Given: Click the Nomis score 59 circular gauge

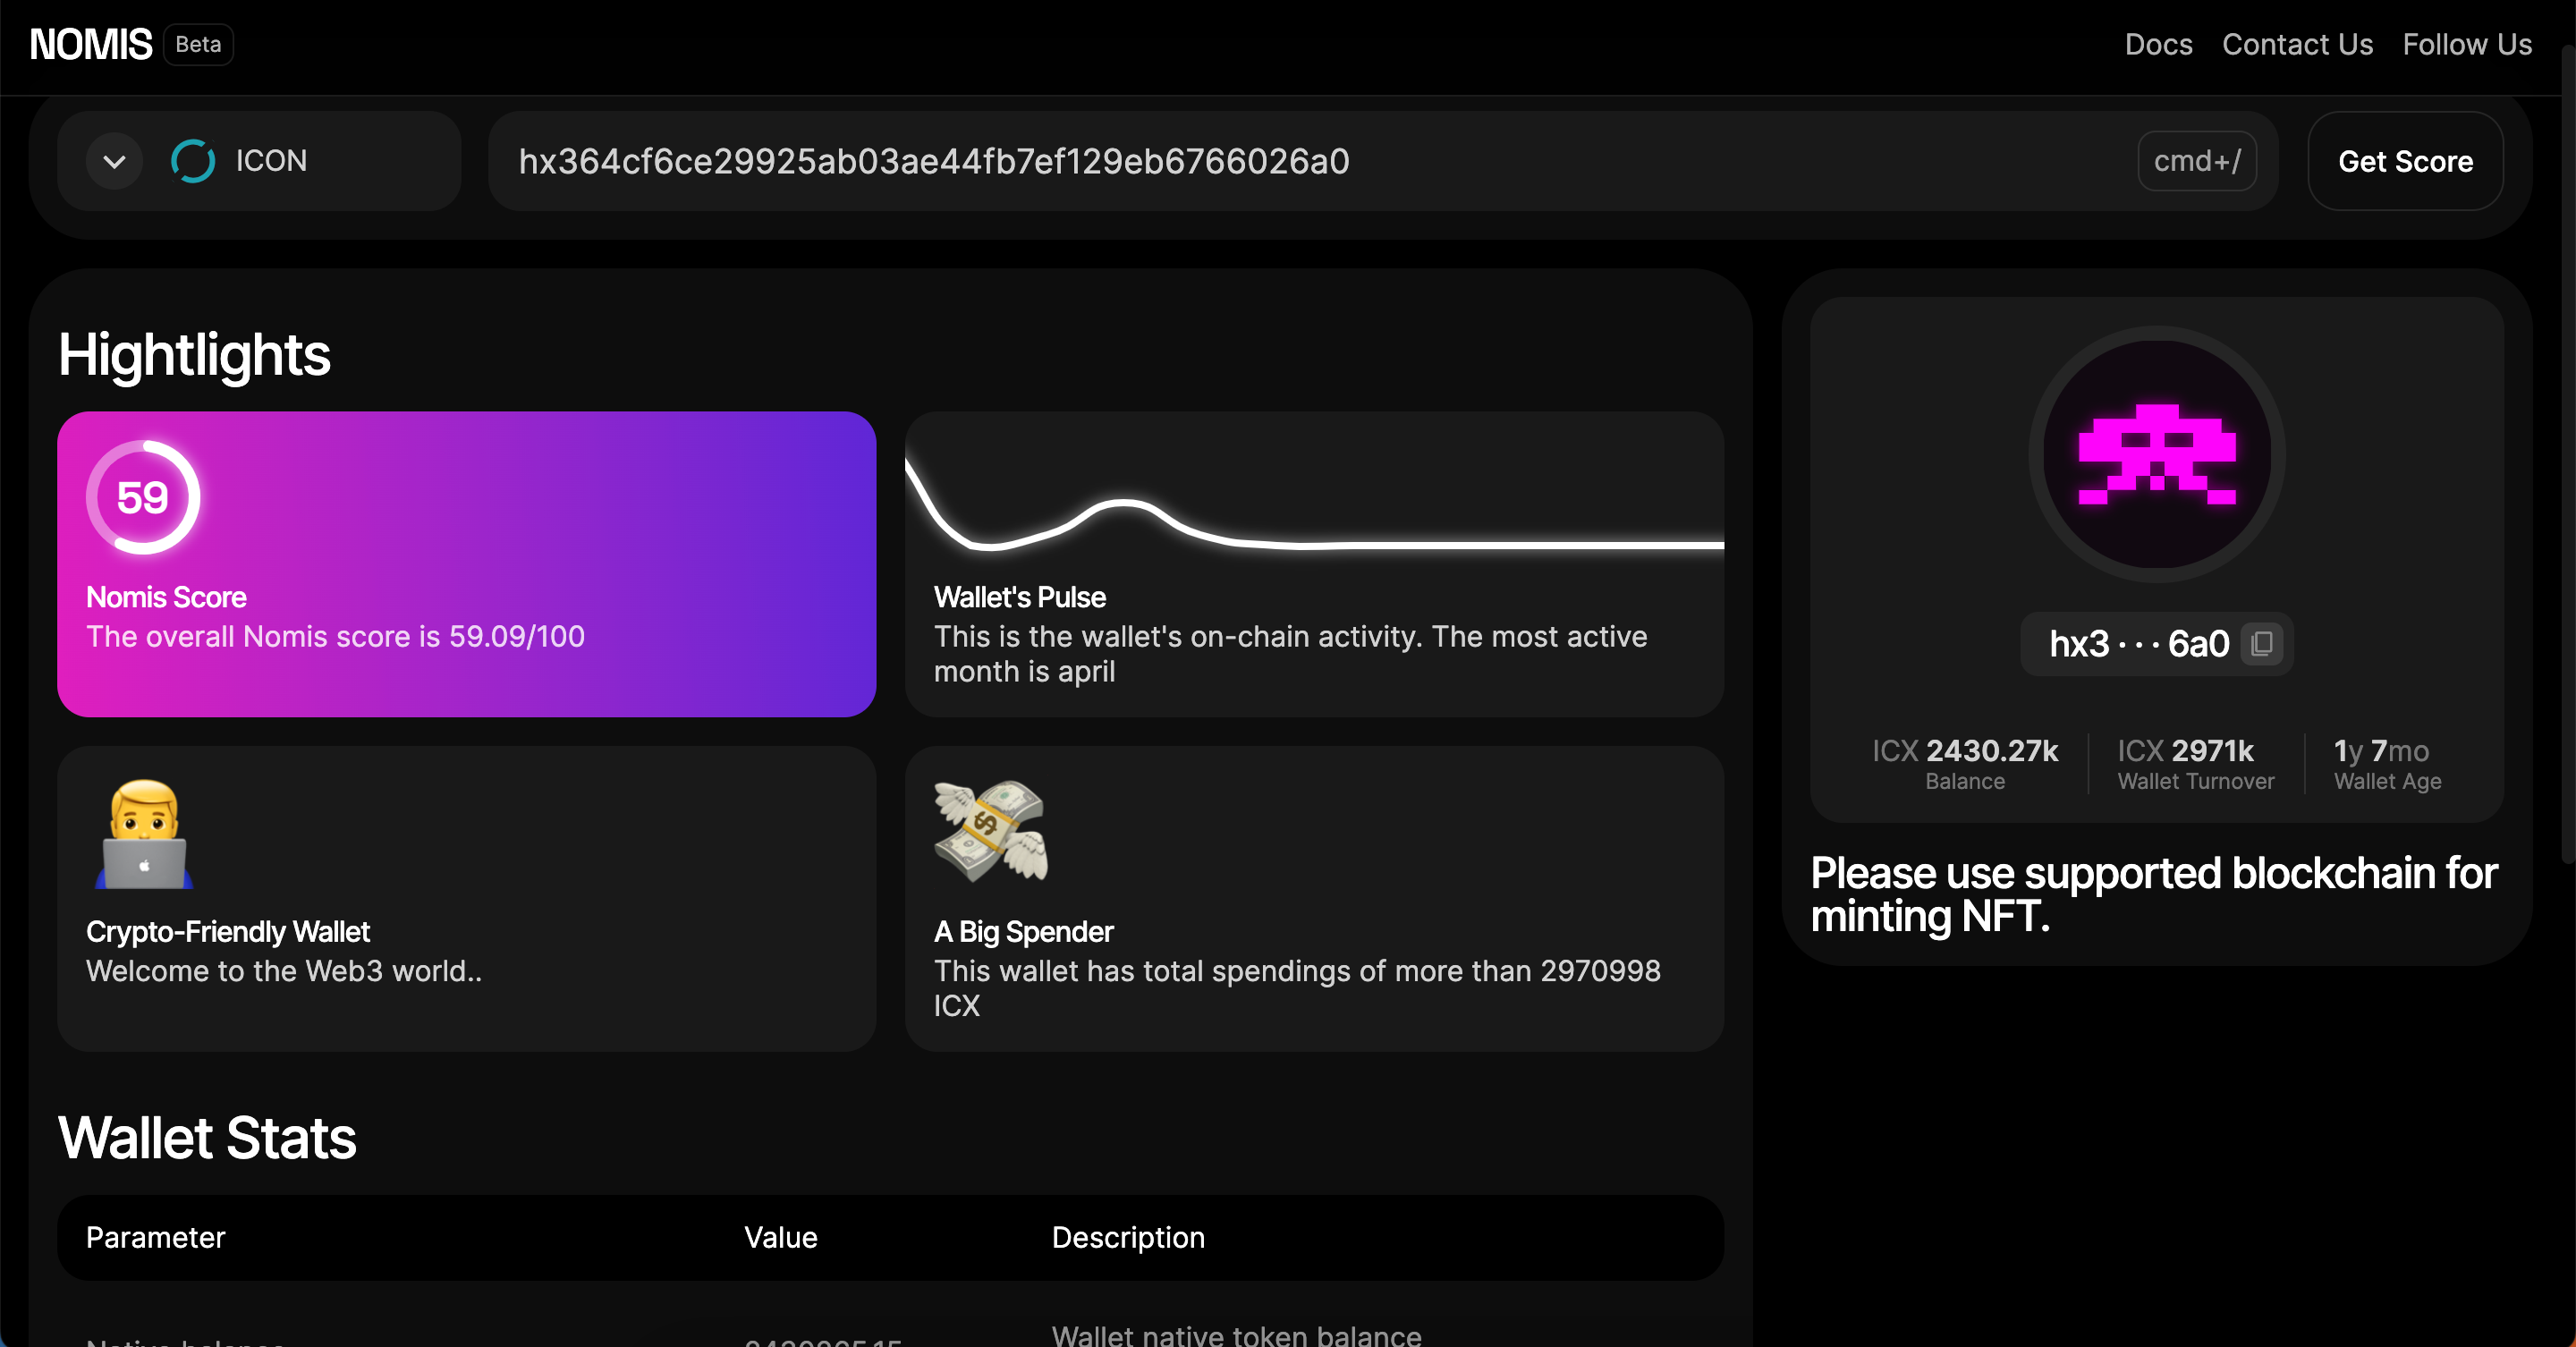Looking at the screenshot, I should [x=143, y=497].
